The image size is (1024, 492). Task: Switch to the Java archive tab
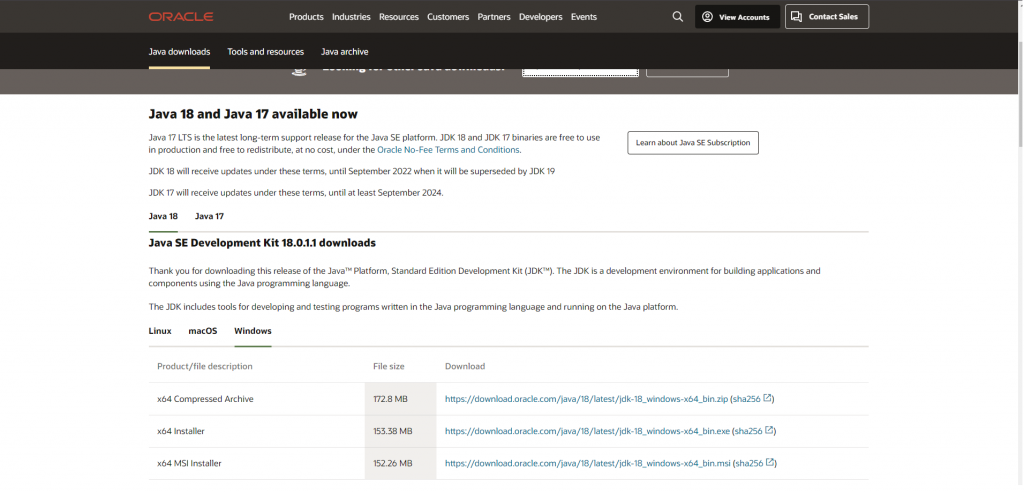[345, 52]
